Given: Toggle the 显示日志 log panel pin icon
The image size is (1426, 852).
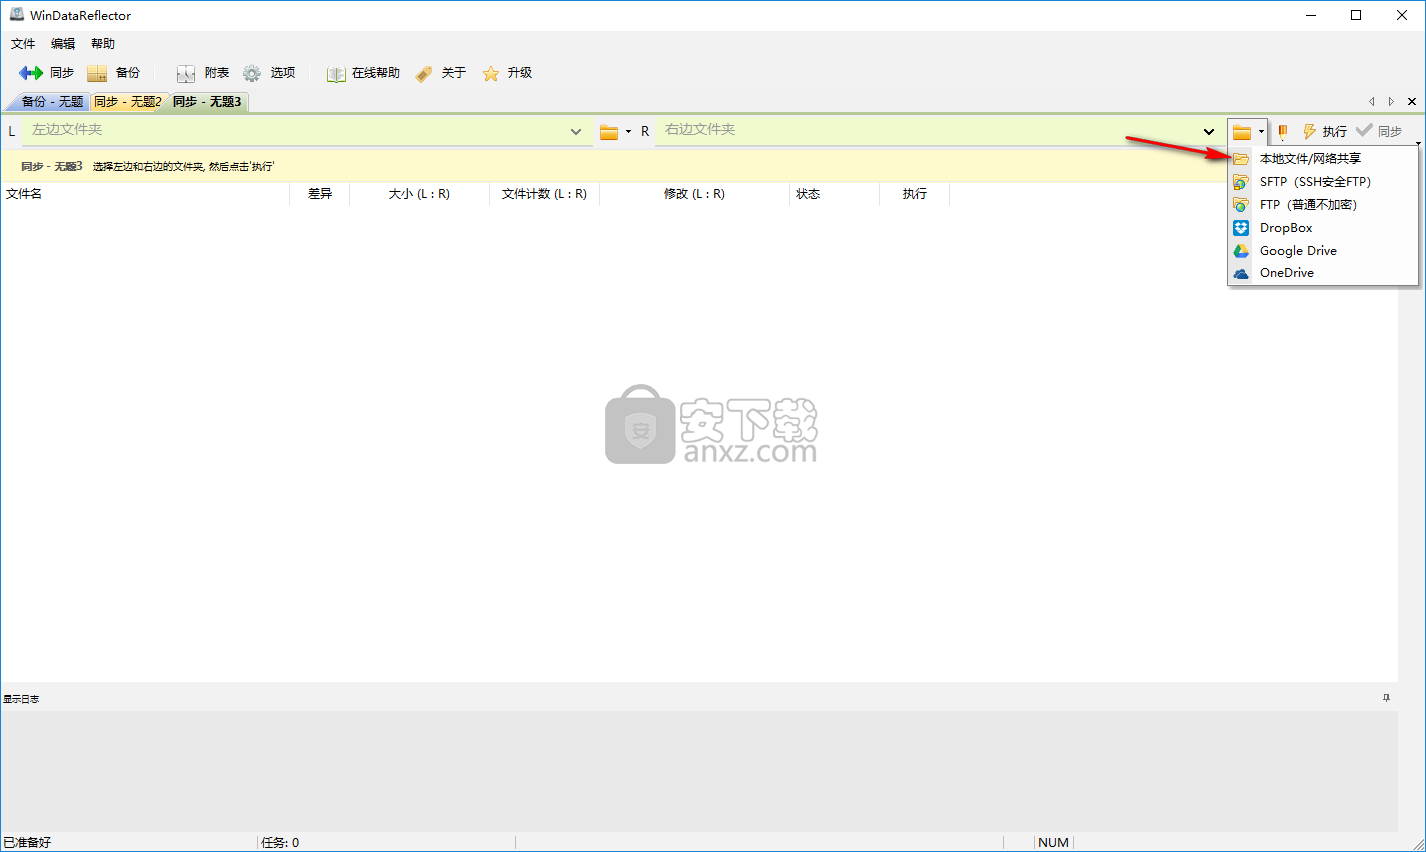Looking at the screenshot, I should tap(1386, 698).
